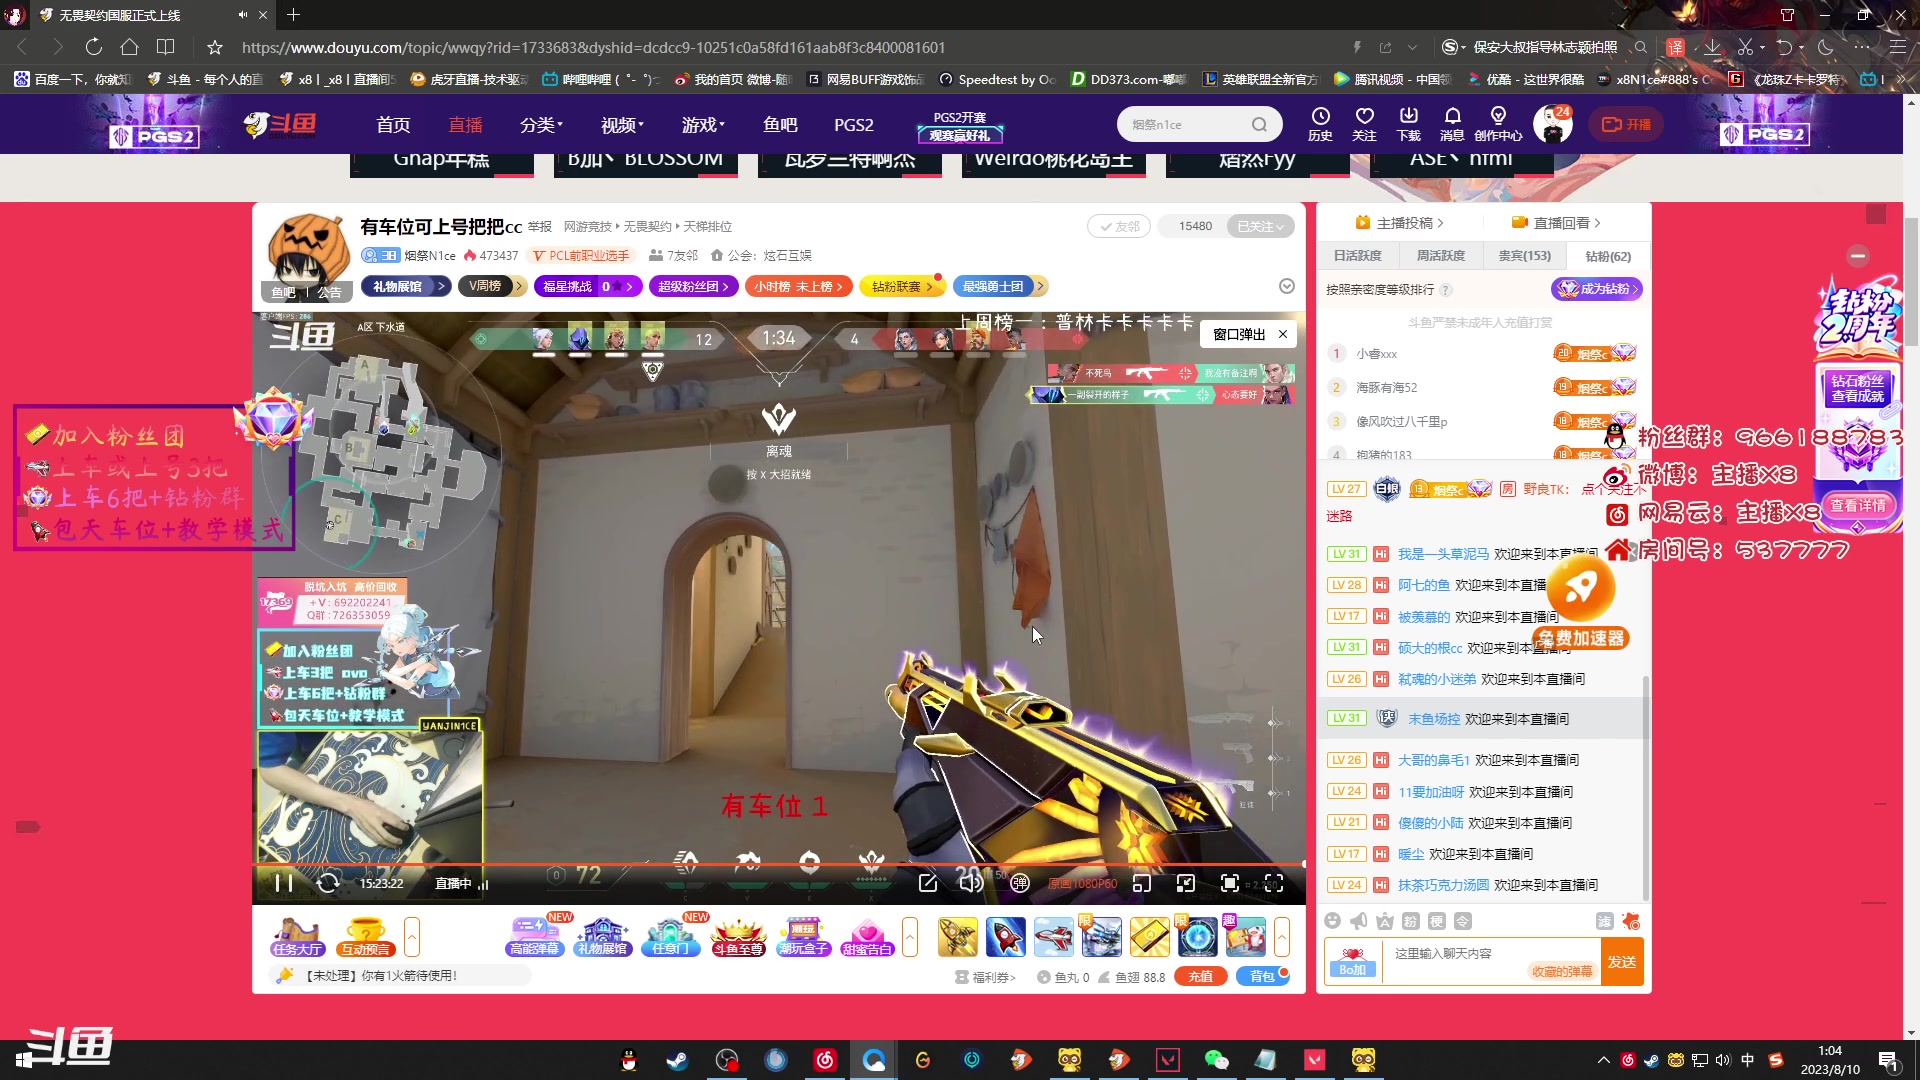Toggle web page fullscreen icon

(1230, 883)
